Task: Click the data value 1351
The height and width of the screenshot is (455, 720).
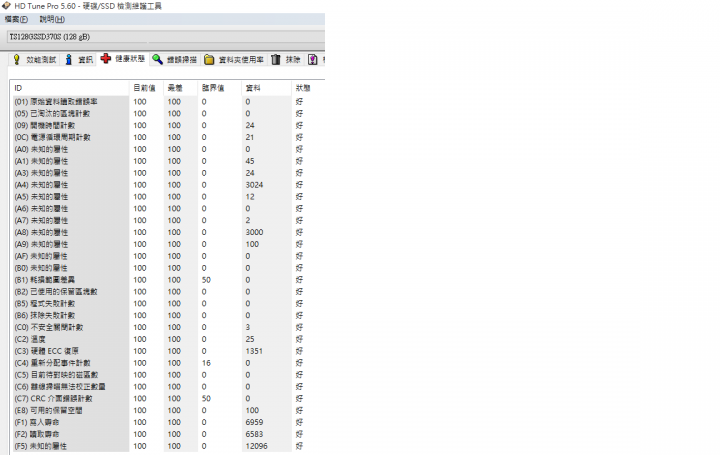Action: click(x=254, y=351)
